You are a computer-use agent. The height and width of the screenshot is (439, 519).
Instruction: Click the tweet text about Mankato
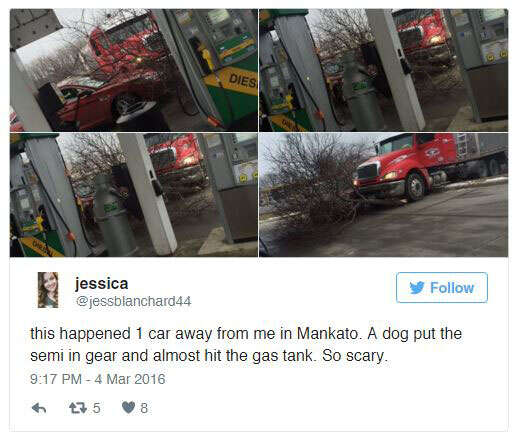coord(246,345)
